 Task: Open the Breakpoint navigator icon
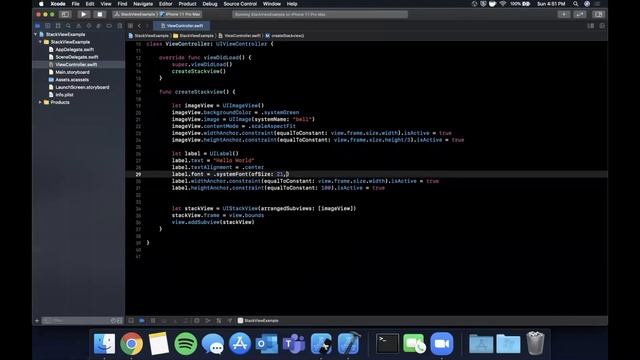[x=109, y=26]
